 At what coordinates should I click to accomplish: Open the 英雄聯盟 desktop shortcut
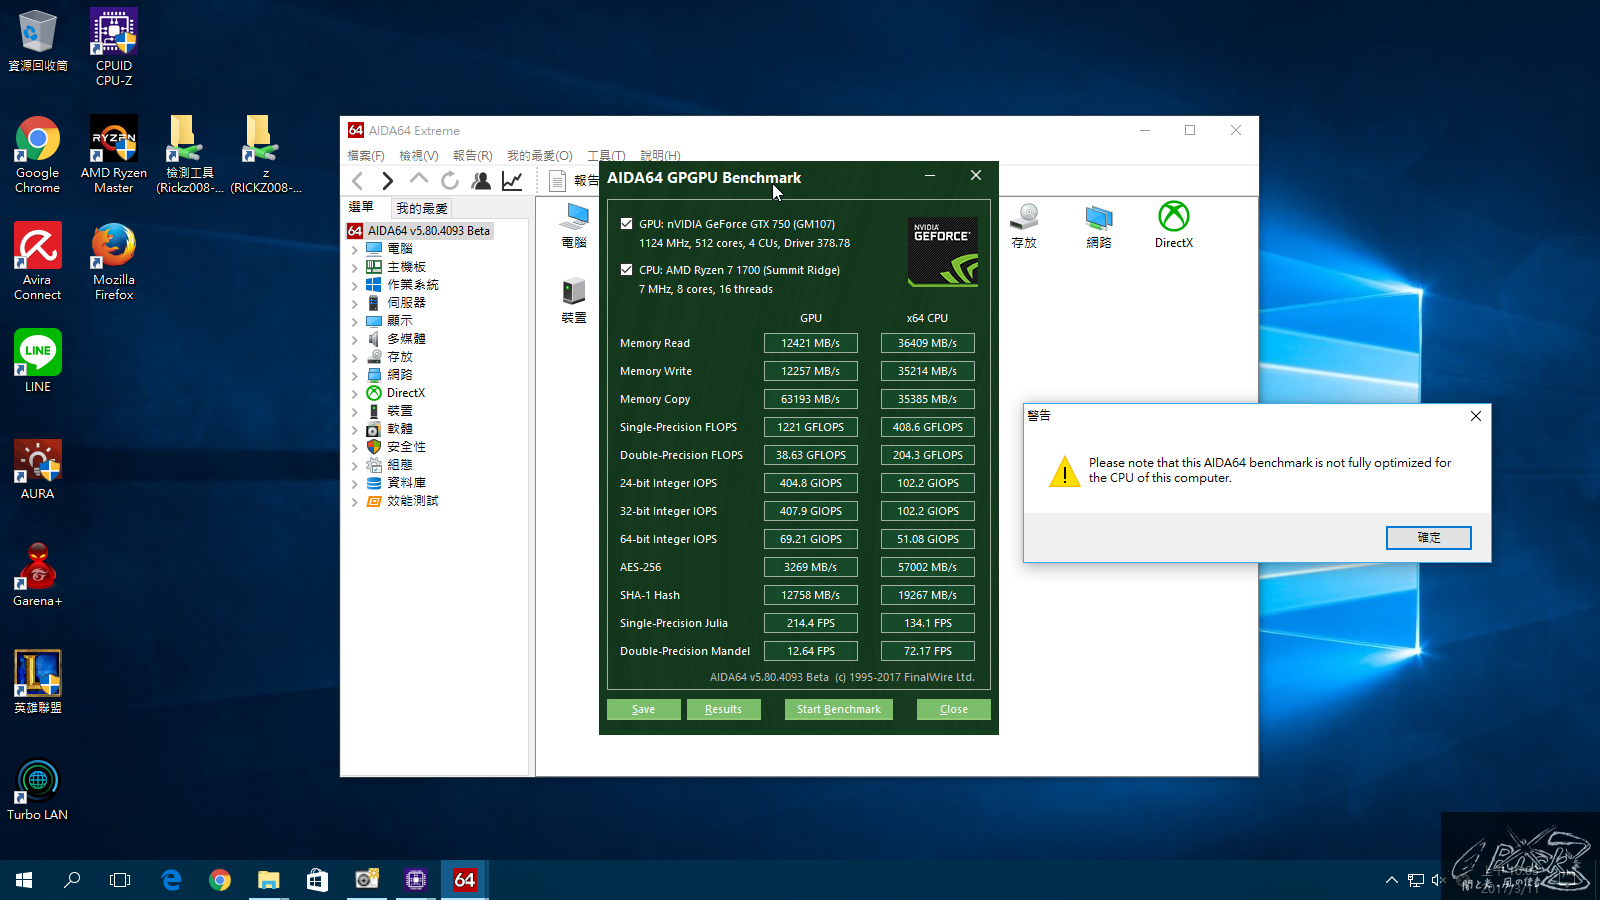tap(38, 682)
